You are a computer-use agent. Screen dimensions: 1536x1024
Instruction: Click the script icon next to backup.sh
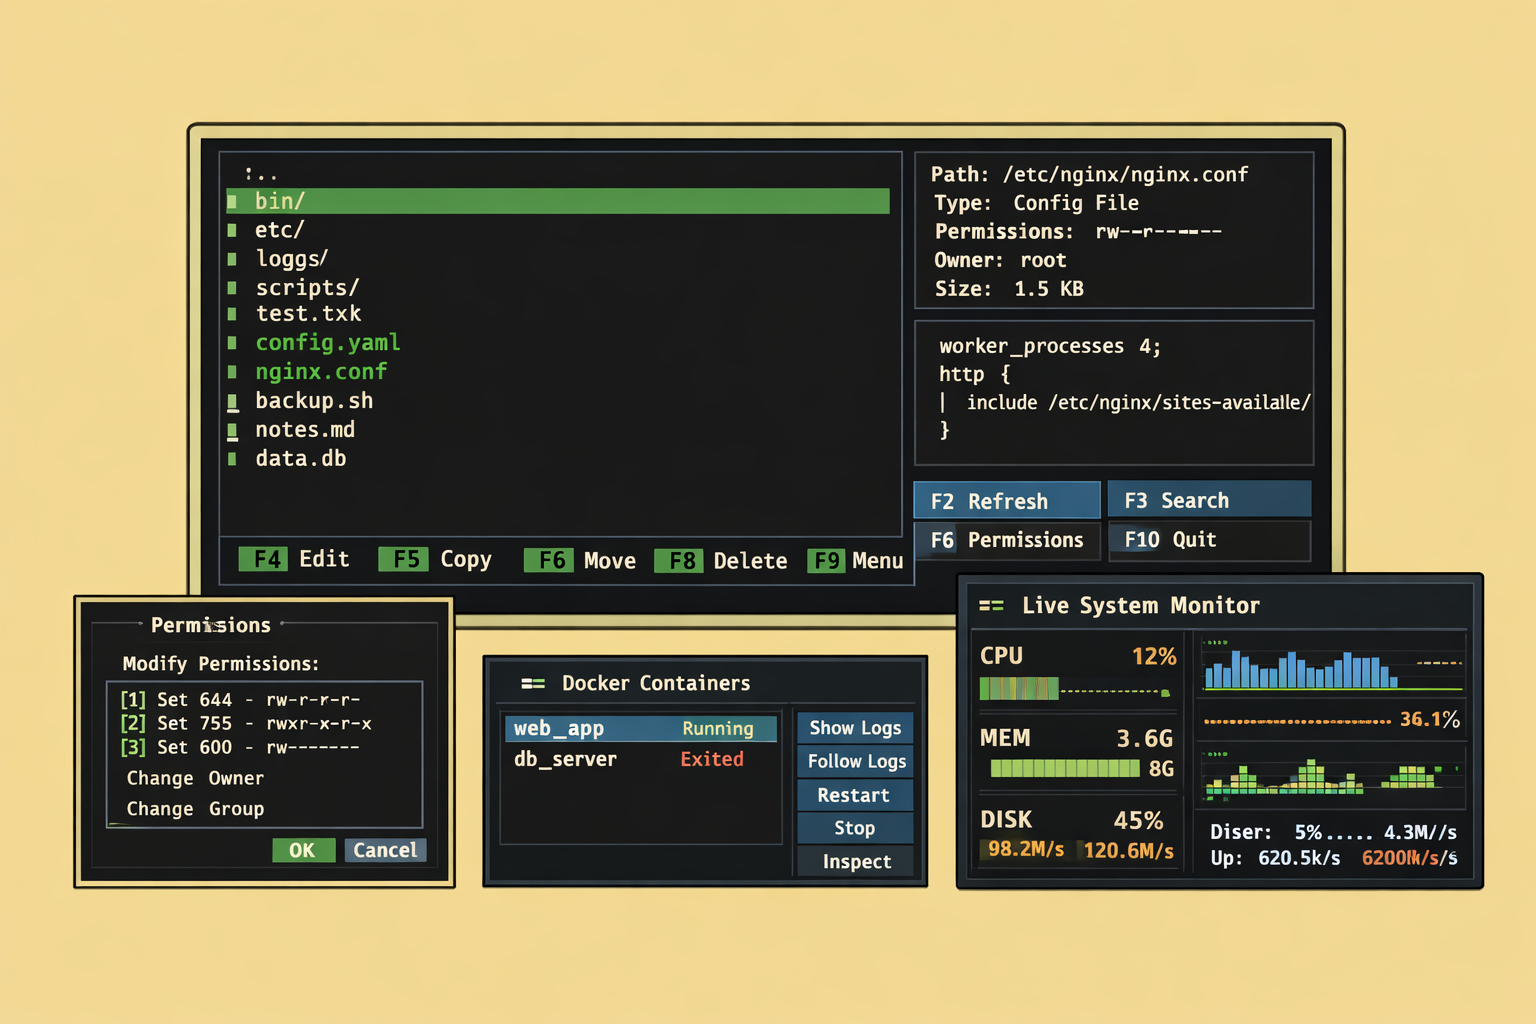coord(233,400)
